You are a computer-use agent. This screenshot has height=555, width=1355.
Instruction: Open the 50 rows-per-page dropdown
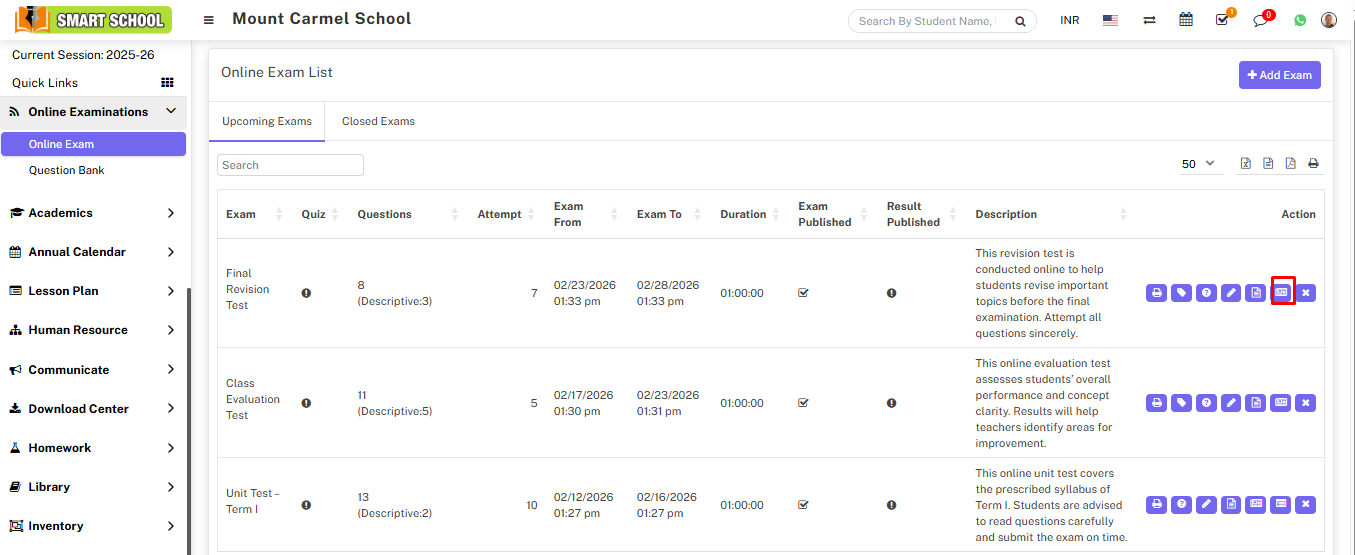(1198, 164)
